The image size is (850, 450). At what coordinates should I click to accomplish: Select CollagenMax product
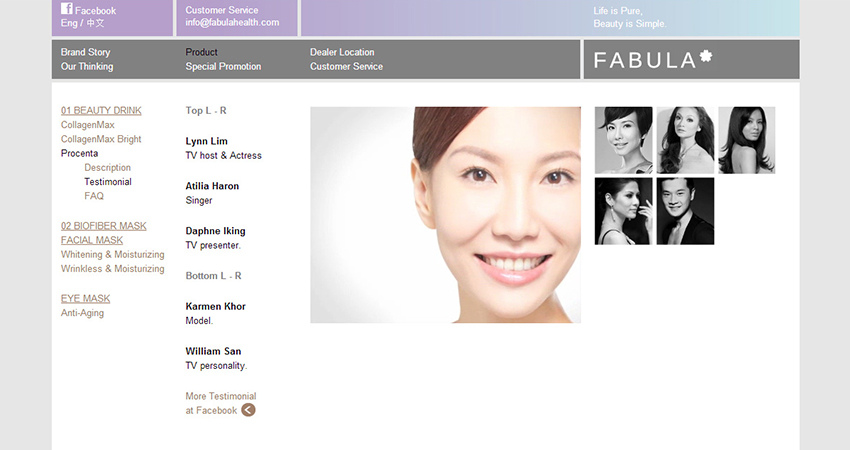click(87, 125)
